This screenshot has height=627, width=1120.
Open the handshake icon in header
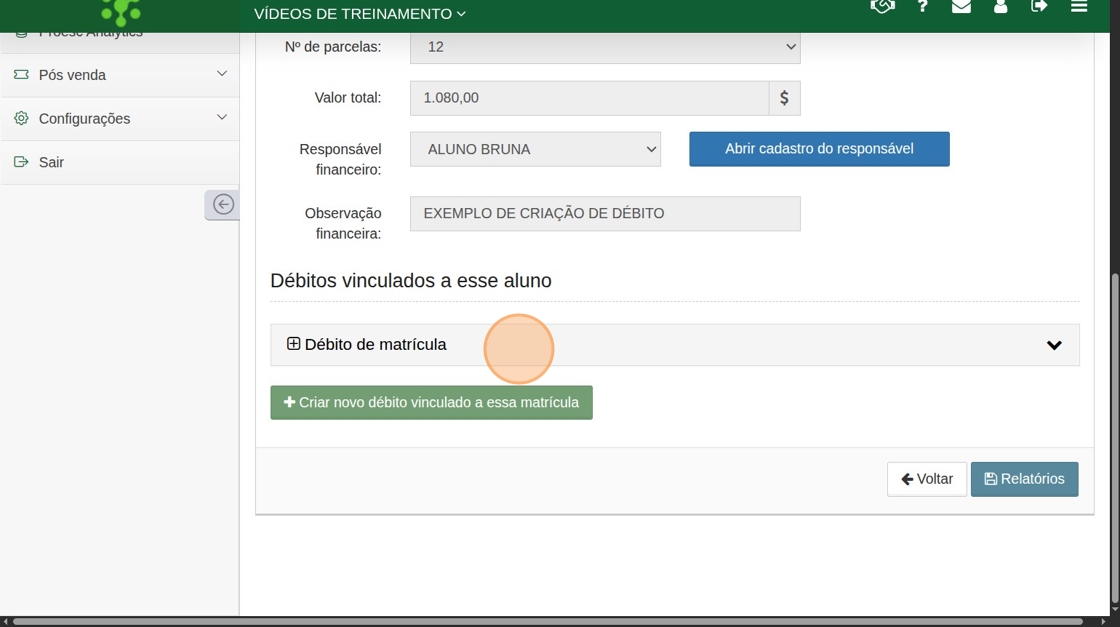coord(882,6)
